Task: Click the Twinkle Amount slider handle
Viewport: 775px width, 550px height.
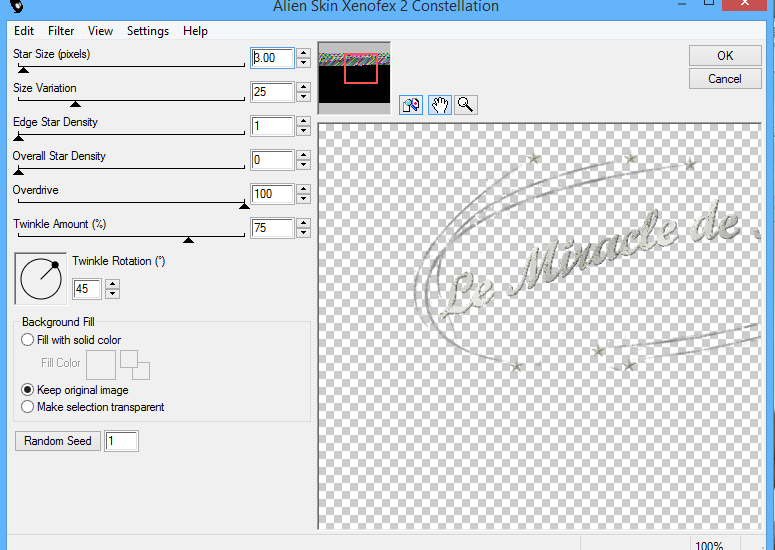Action: click(188, 239)
